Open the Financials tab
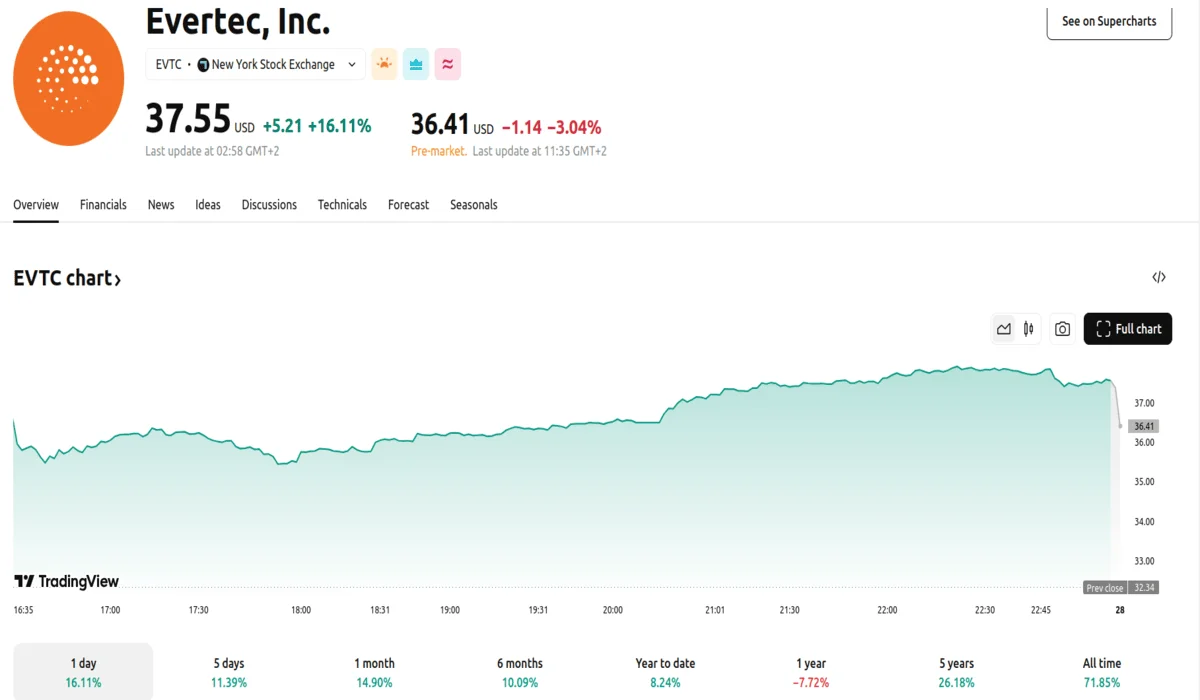This screenshot has width=1200, height=700. point(103,205)
